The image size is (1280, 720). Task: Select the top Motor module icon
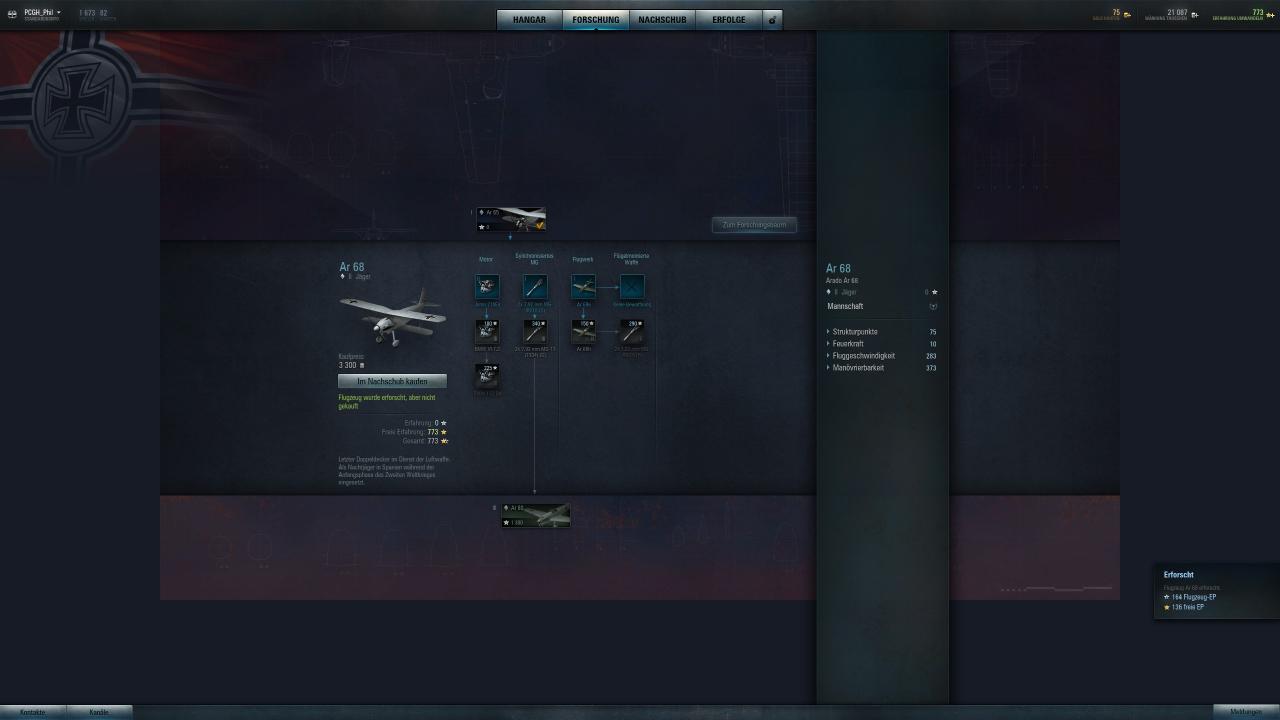(x=487, y=287)
